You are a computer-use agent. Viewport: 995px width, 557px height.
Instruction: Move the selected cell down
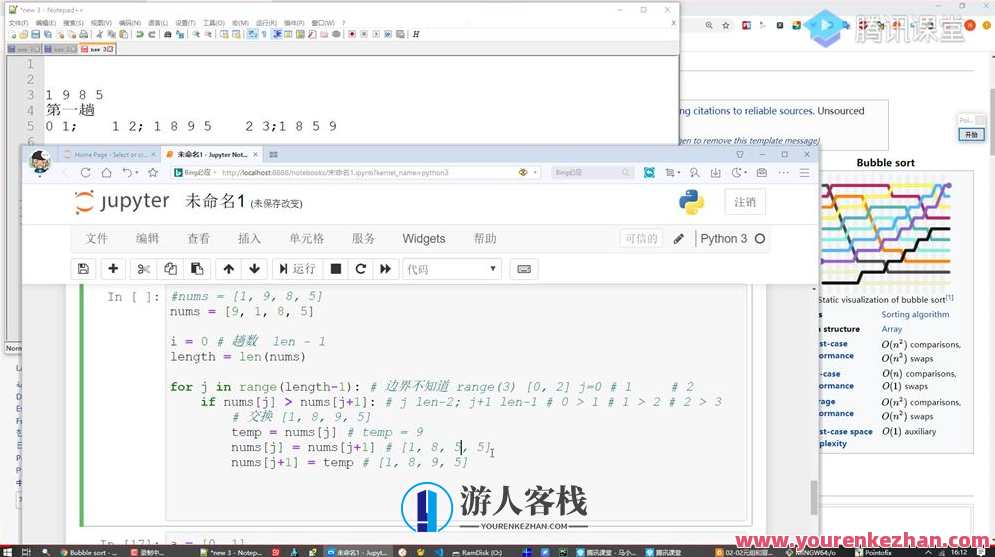tap(254, 269)
